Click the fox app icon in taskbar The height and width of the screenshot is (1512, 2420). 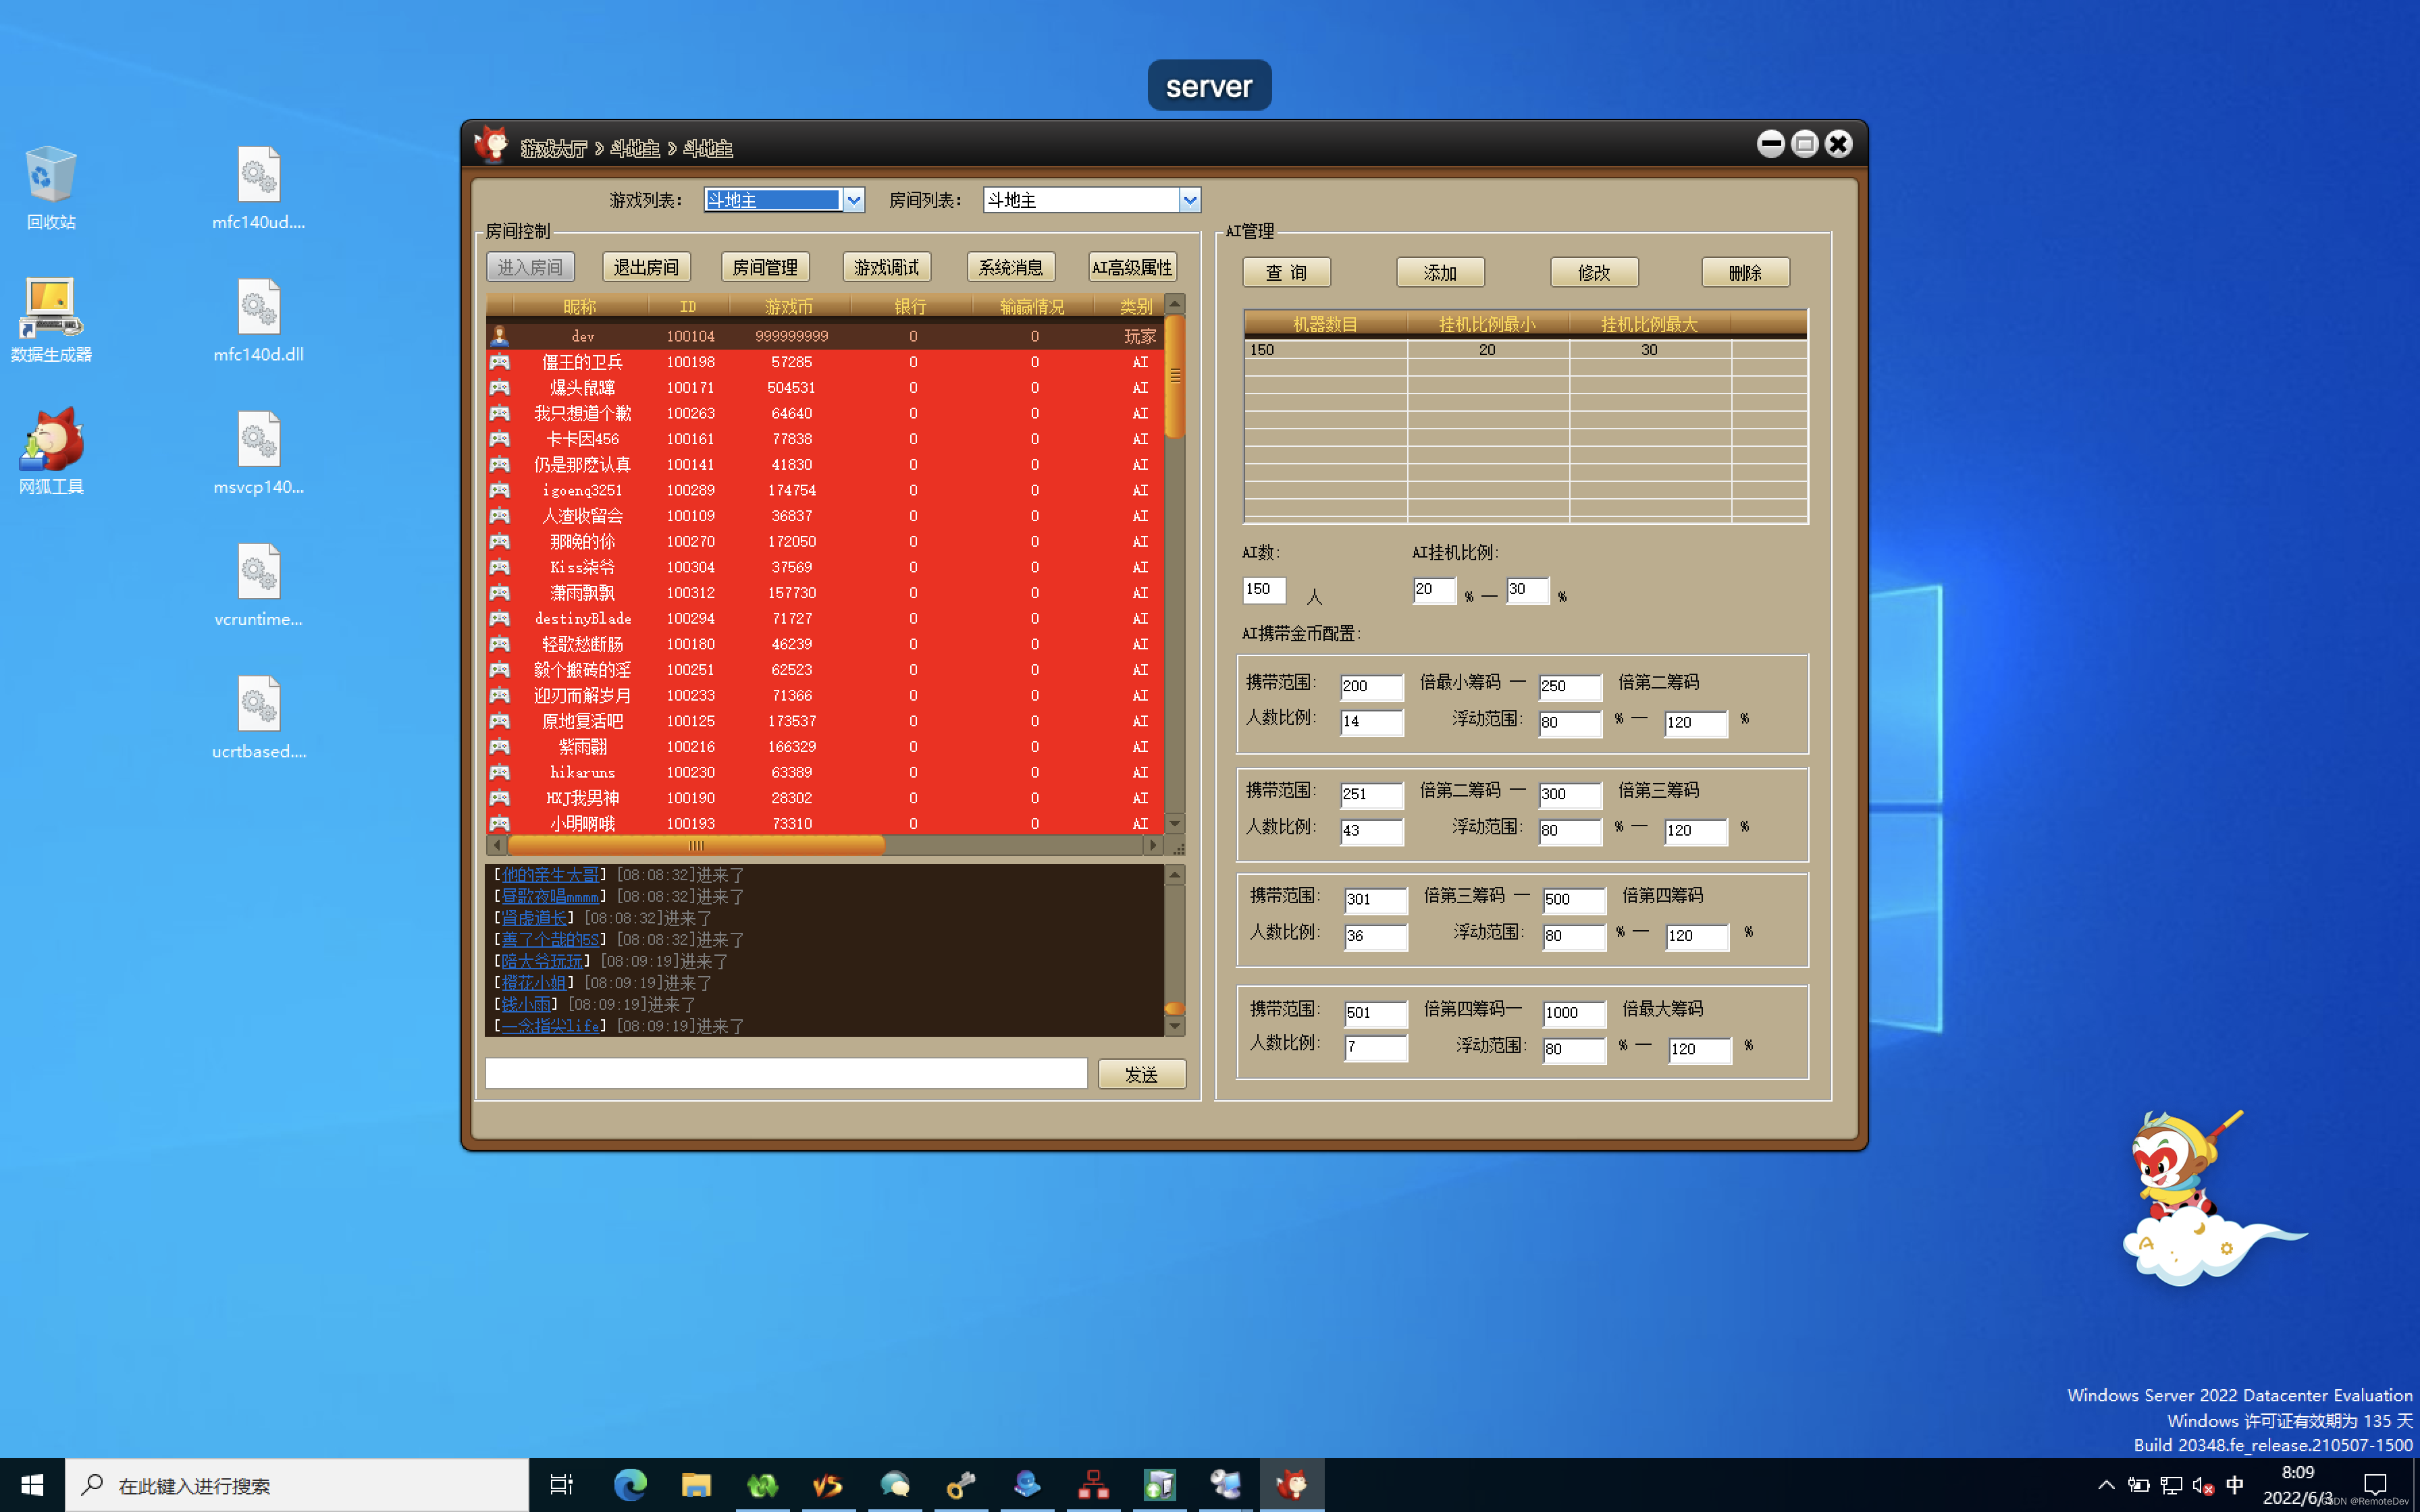1292,1485
